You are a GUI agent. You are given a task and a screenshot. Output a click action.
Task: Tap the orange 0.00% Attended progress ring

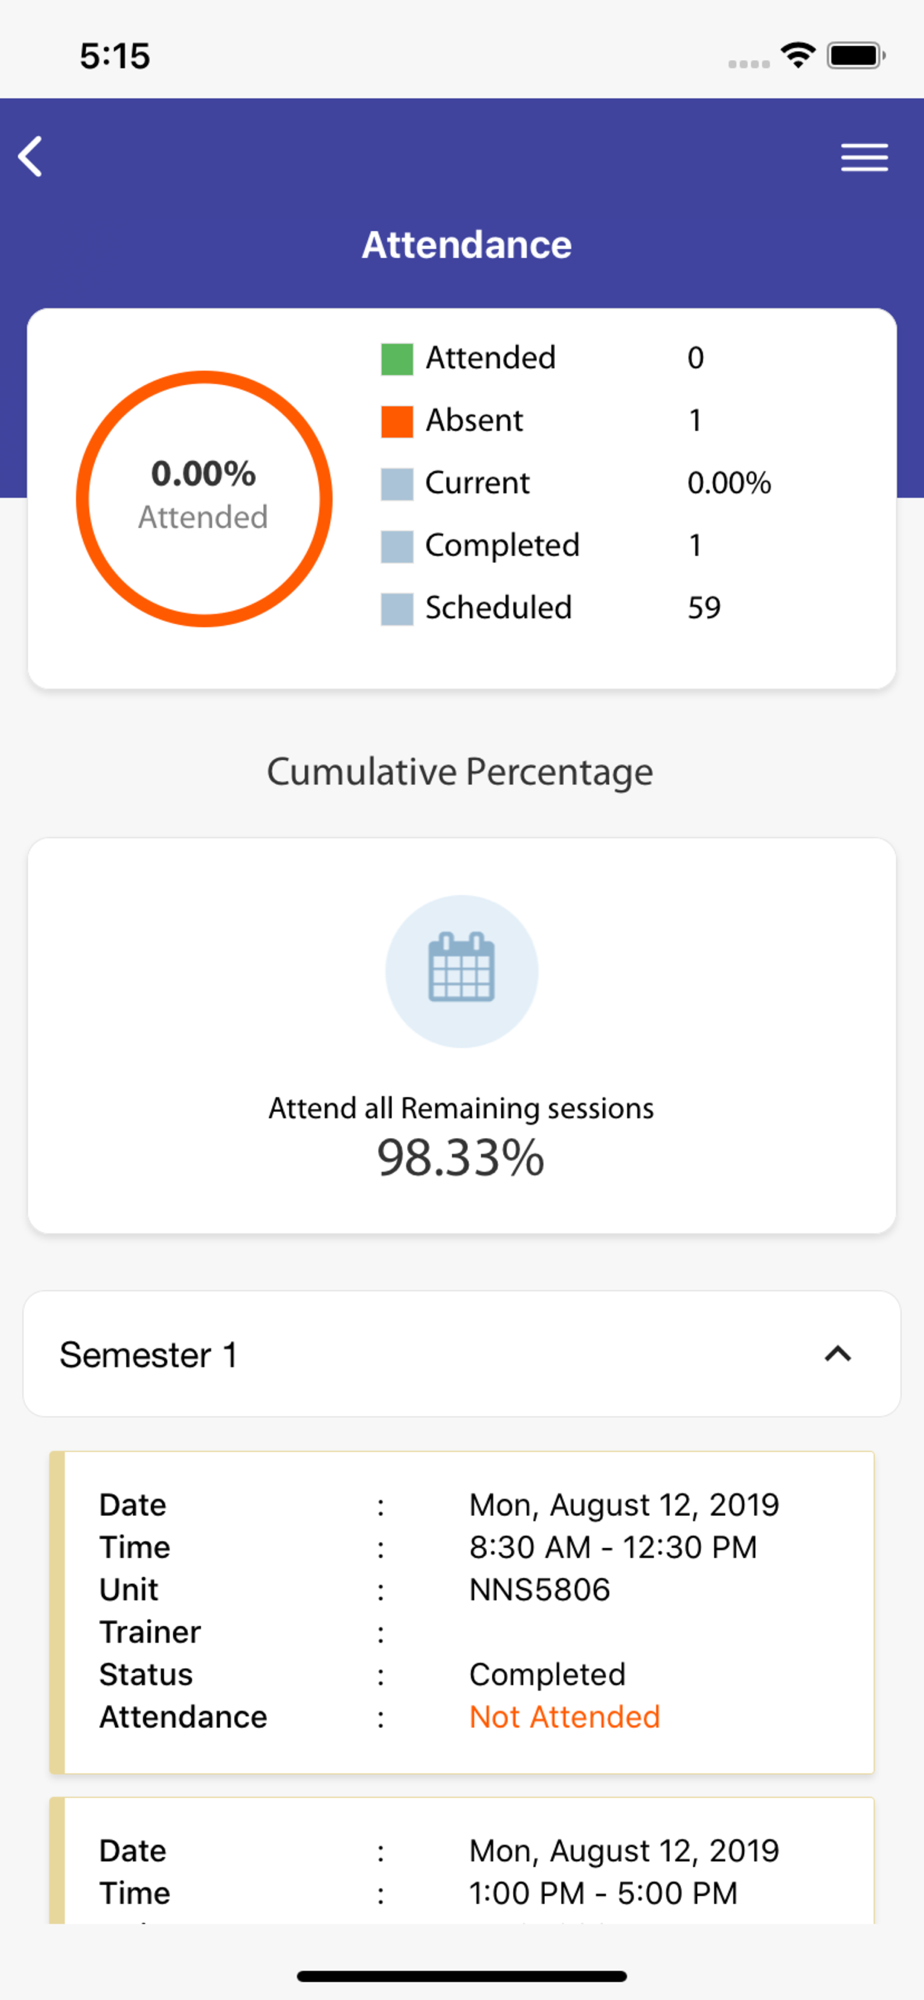point(204,498)
